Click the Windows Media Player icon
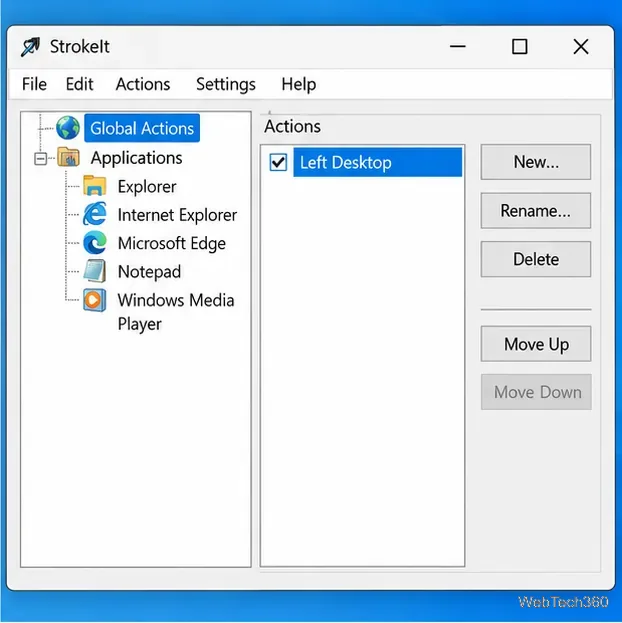This screenshot has height=623, width=622. (95, 300)
